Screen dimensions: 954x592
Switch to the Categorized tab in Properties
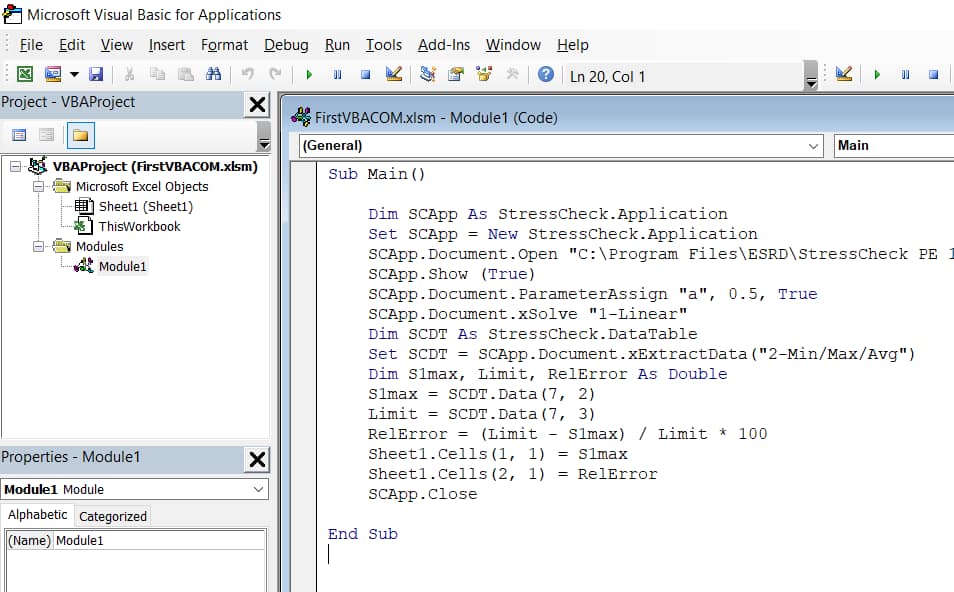pyautogui.click(x=112, y=515)
